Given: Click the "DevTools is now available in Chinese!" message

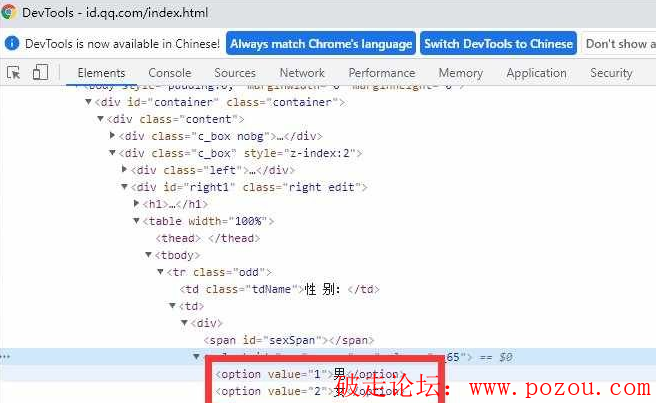Looking at the screenshot, I should pyautogui.click(x=122, y=44).
